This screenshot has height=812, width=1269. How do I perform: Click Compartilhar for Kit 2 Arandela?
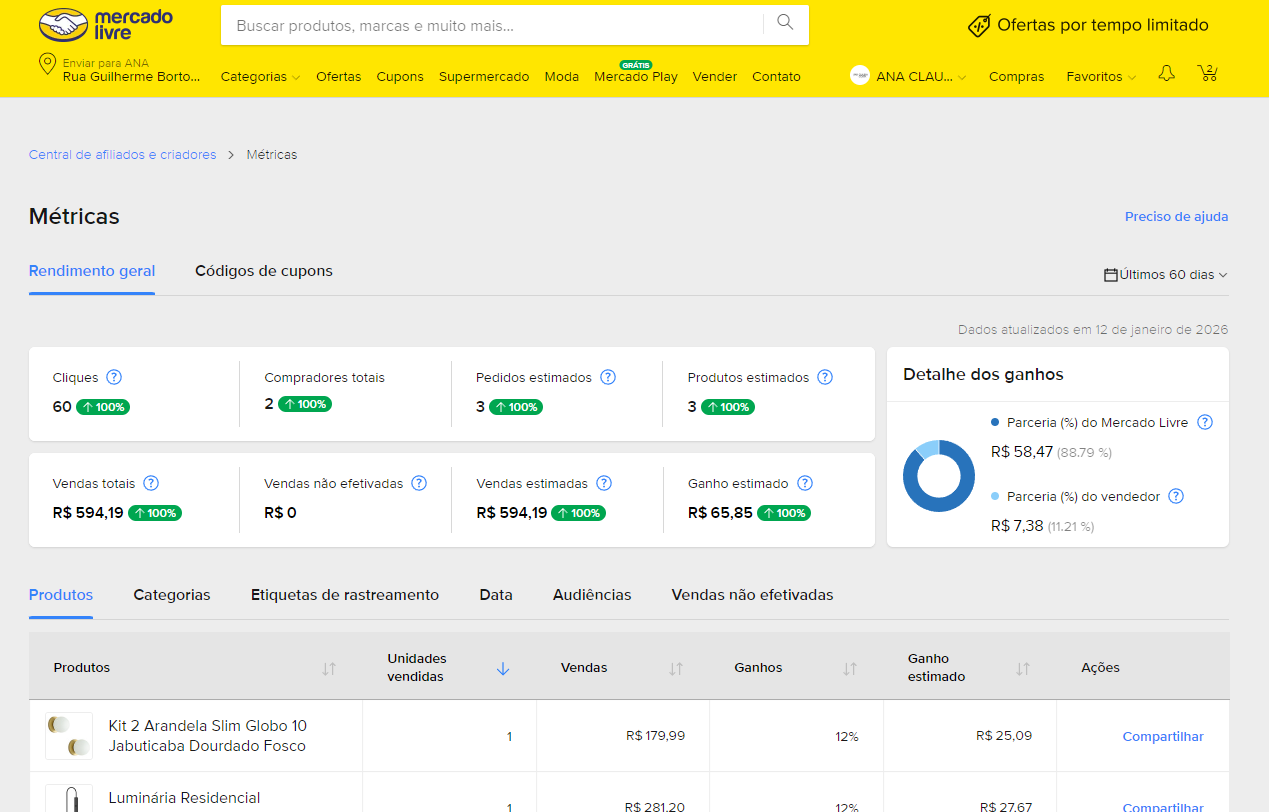coord(1162,737)
